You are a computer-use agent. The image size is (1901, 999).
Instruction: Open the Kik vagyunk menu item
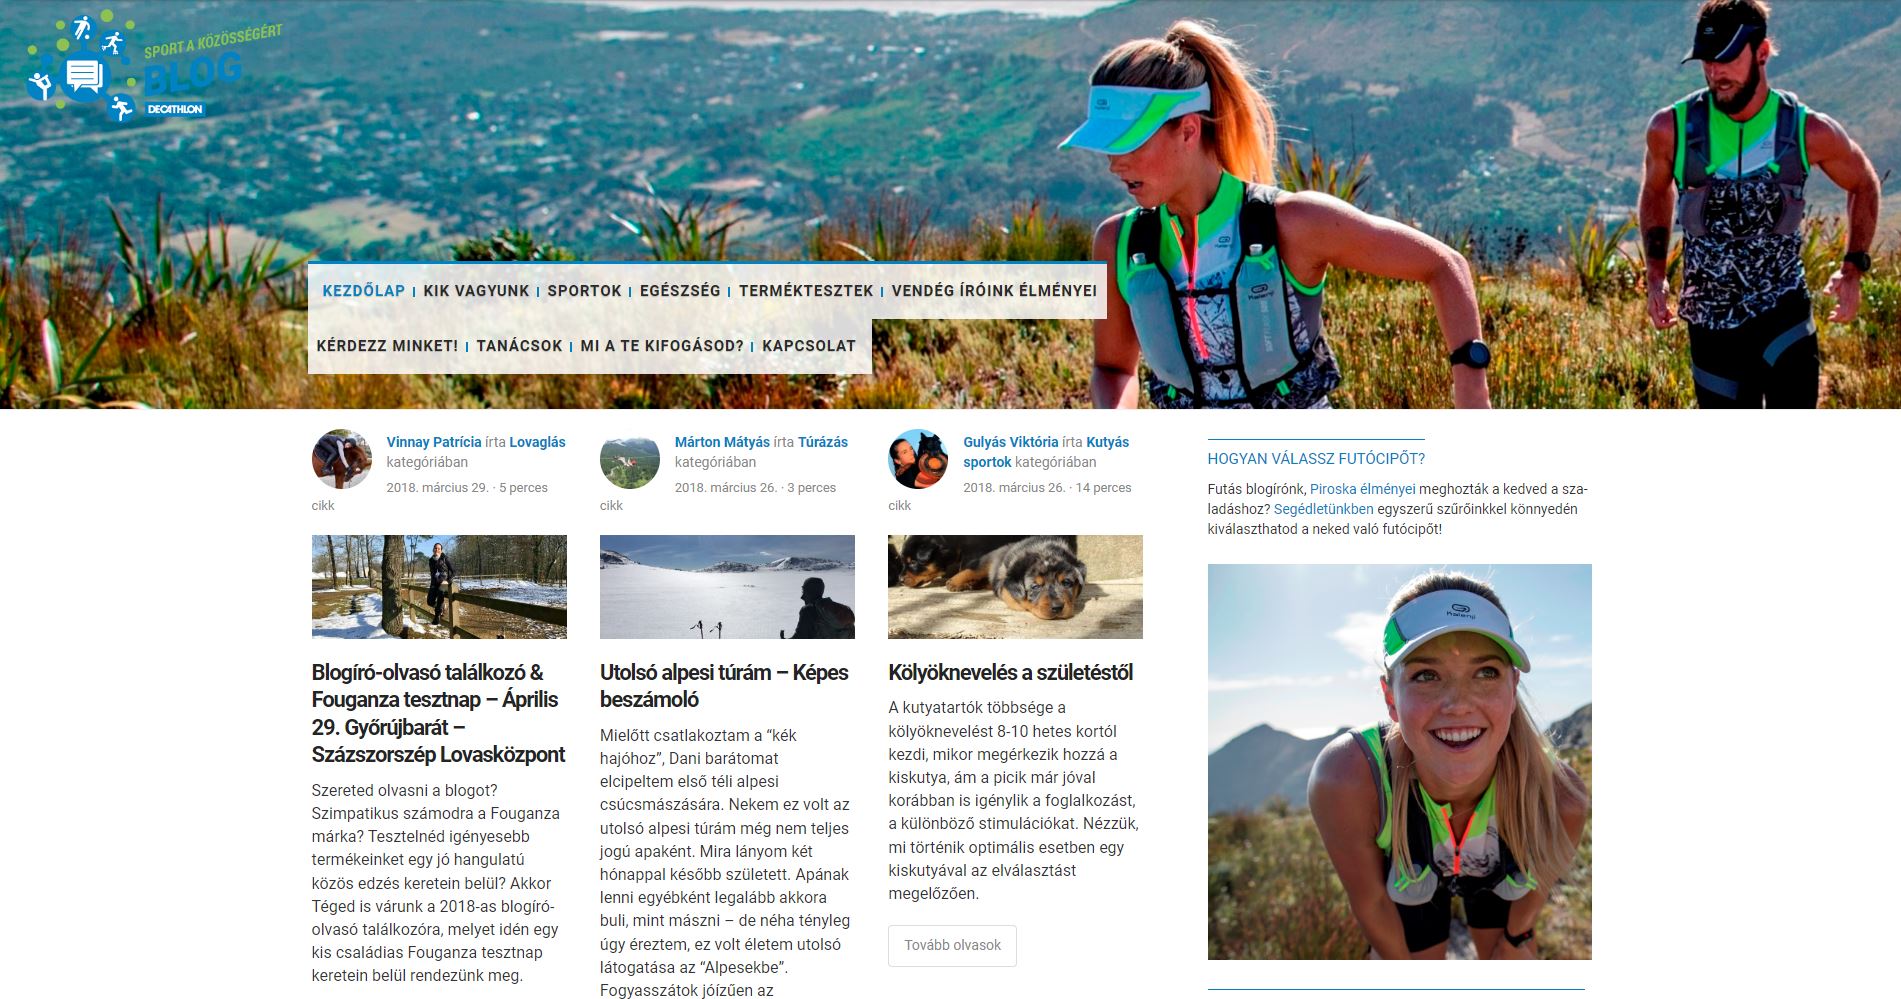click(476, 291)
